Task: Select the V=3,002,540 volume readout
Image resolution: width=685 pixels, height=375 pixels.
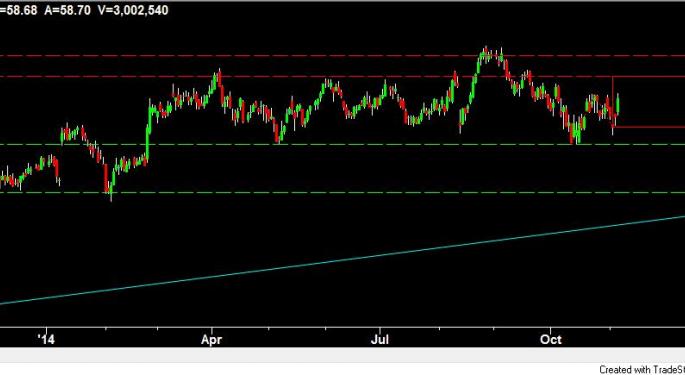Action: pyautogui.click(x=133, y=10)
